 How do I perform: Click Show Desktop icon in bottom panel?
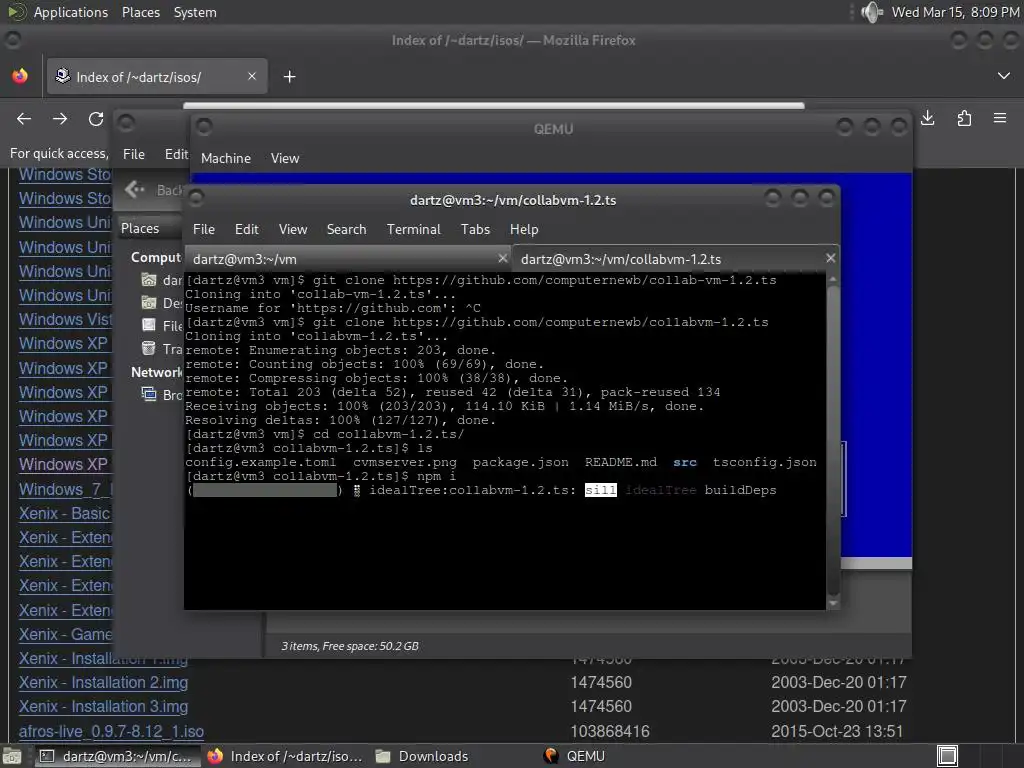11,756
